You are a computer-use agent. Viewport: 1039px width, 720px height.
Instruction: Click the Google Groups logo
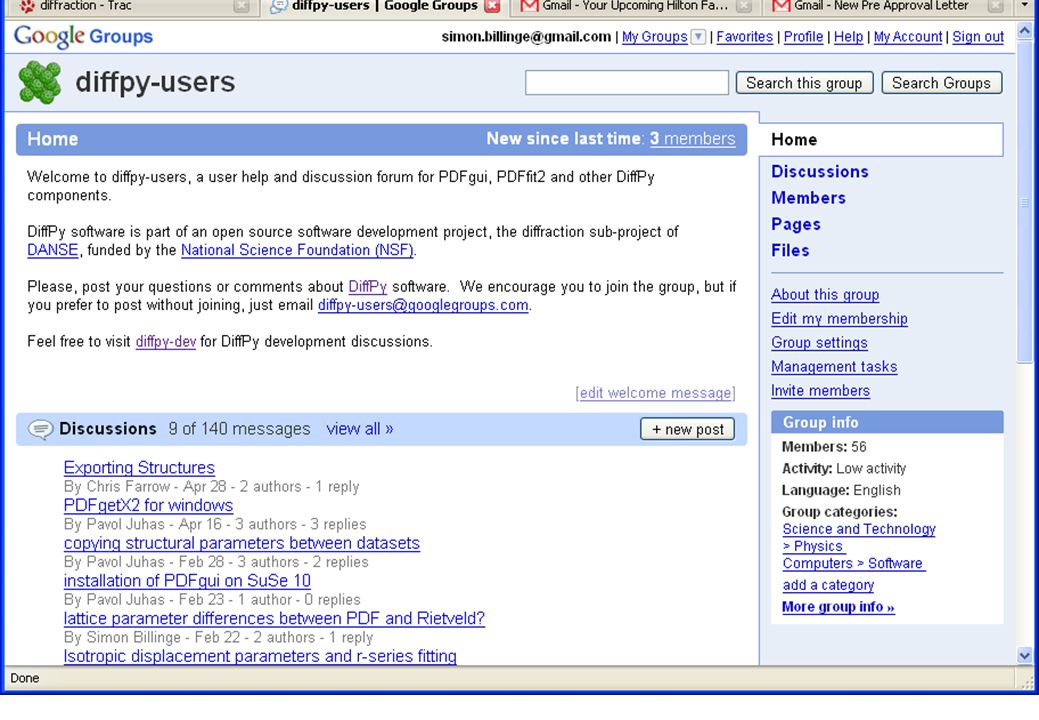coord(83,36)
